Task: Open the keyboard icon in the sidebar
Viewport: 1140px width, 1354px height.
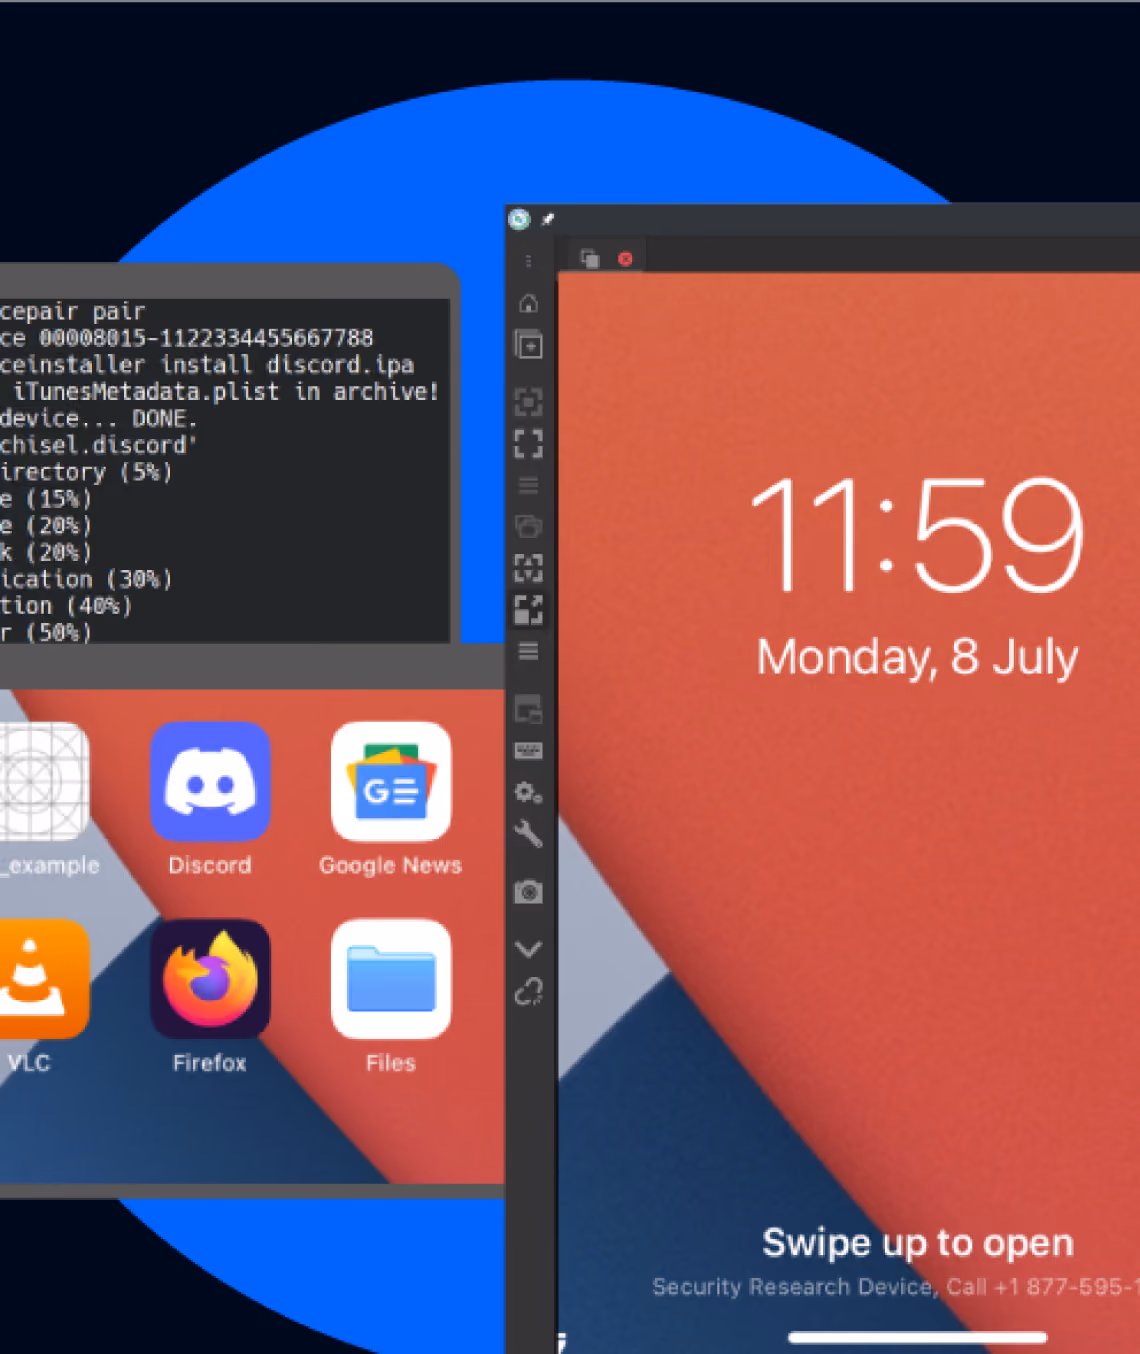Action: (x=528, y=750)
